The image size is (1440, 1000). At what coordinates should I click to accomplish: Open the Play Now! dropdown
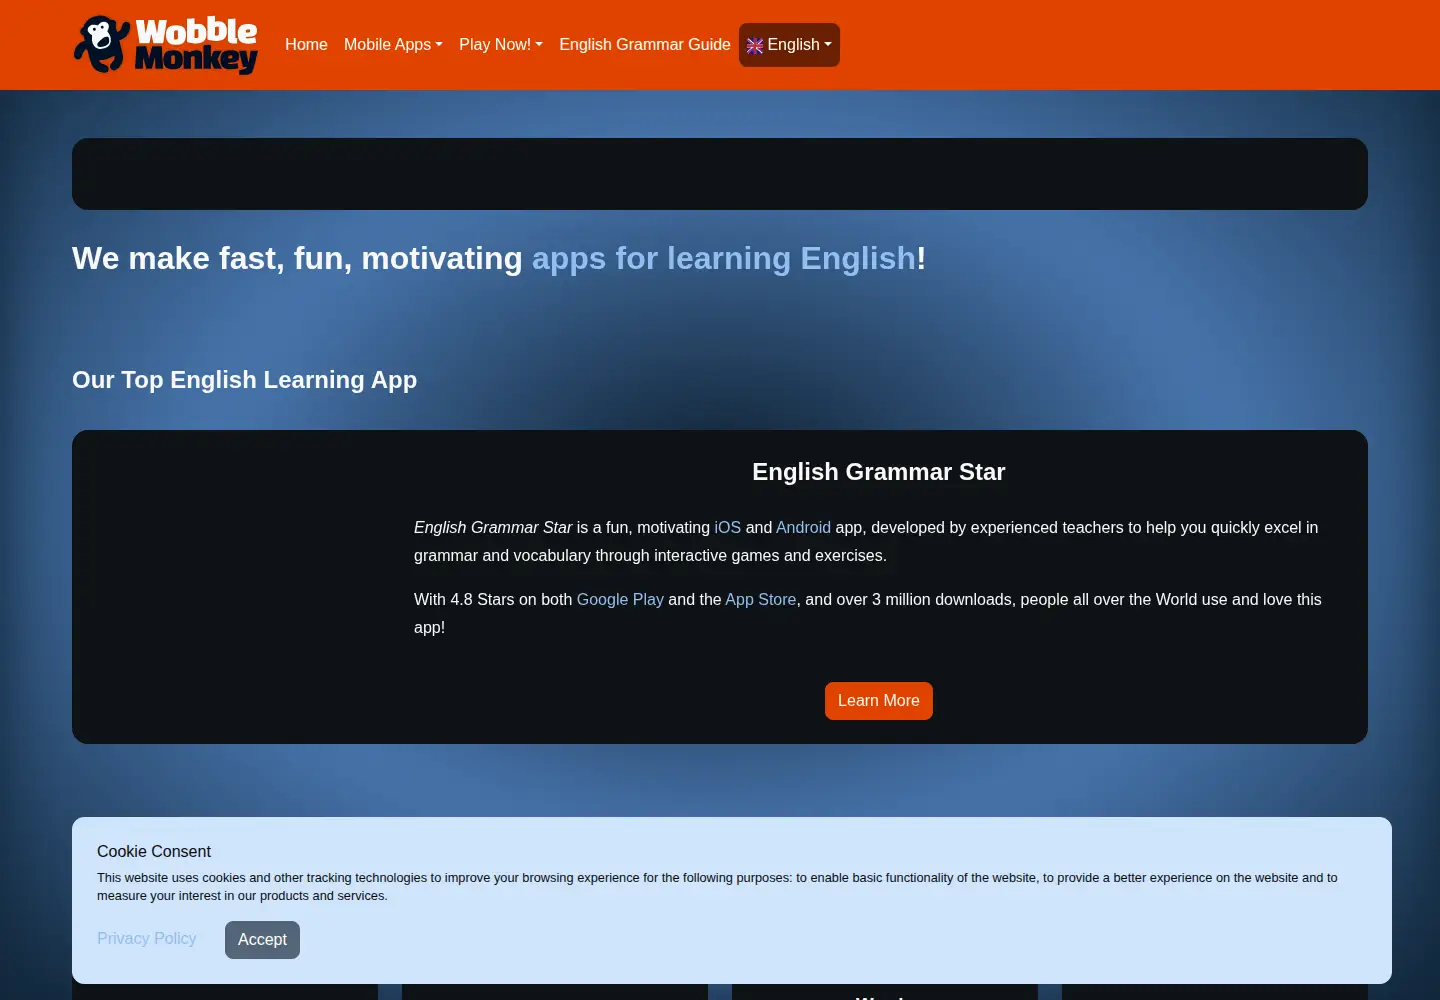pyautogui.click(x=501, y=45)
